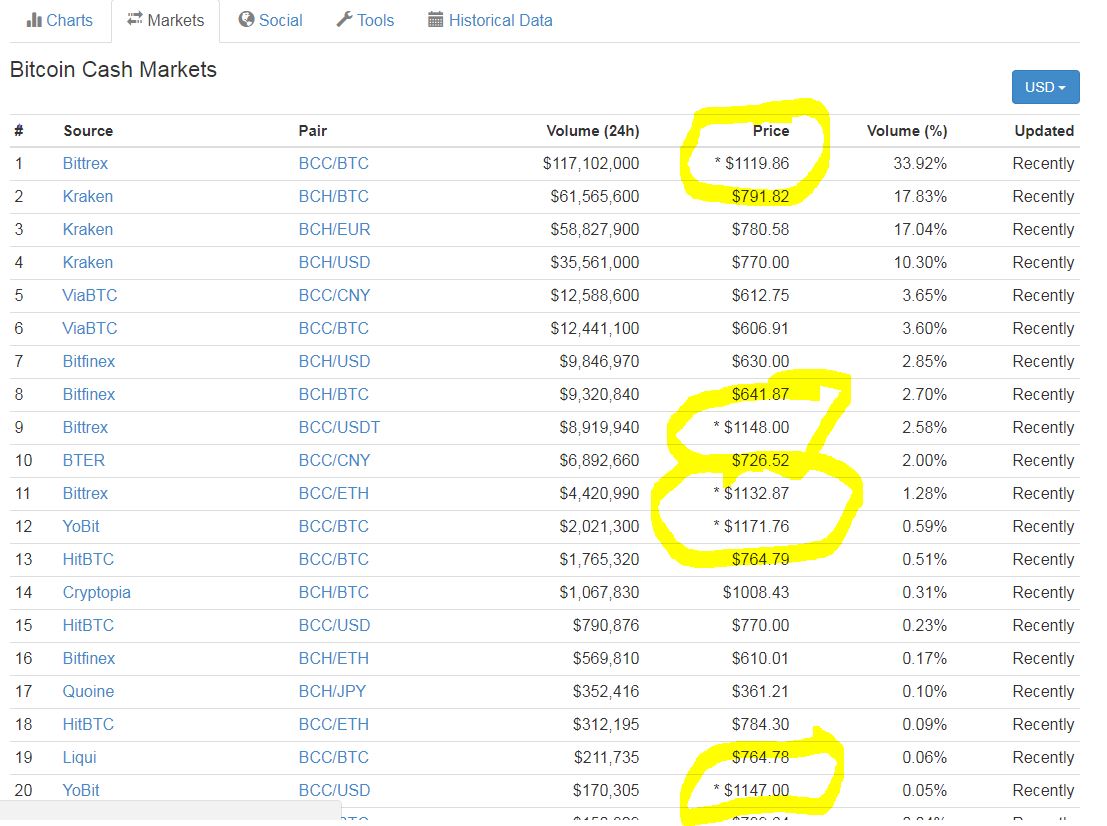1107x826 pixels.
Task: Click the Pair column header
Action: click(312, 131)
